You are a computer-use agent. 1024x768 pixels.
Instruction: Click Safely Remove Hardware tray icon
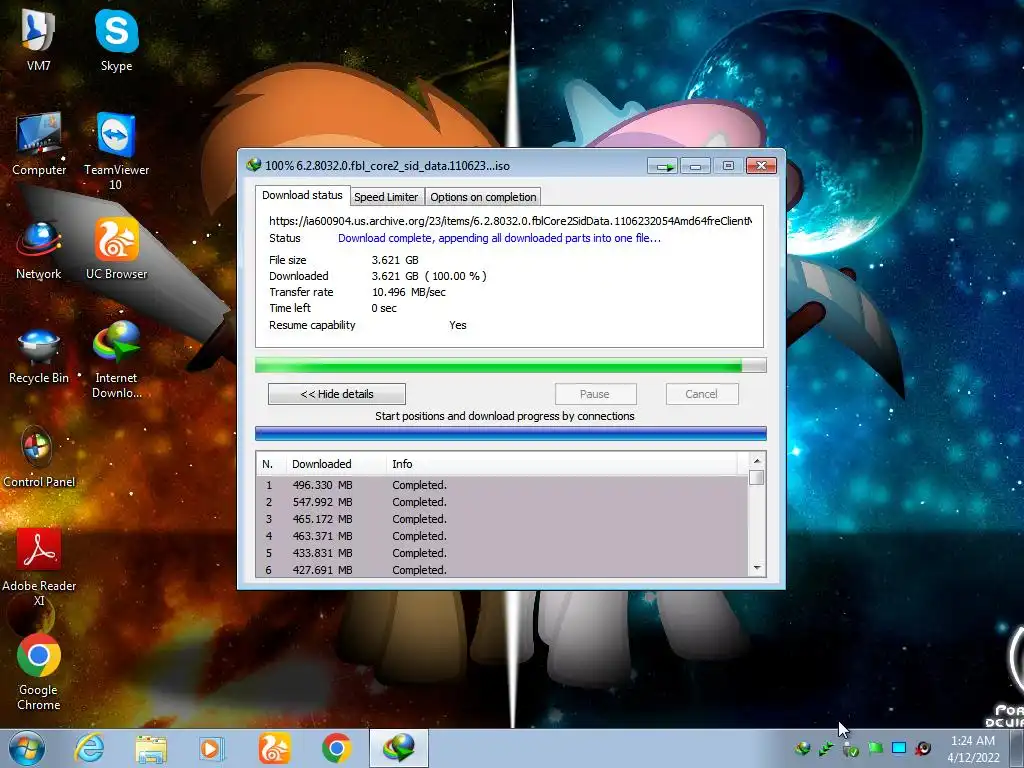(850, 750)
